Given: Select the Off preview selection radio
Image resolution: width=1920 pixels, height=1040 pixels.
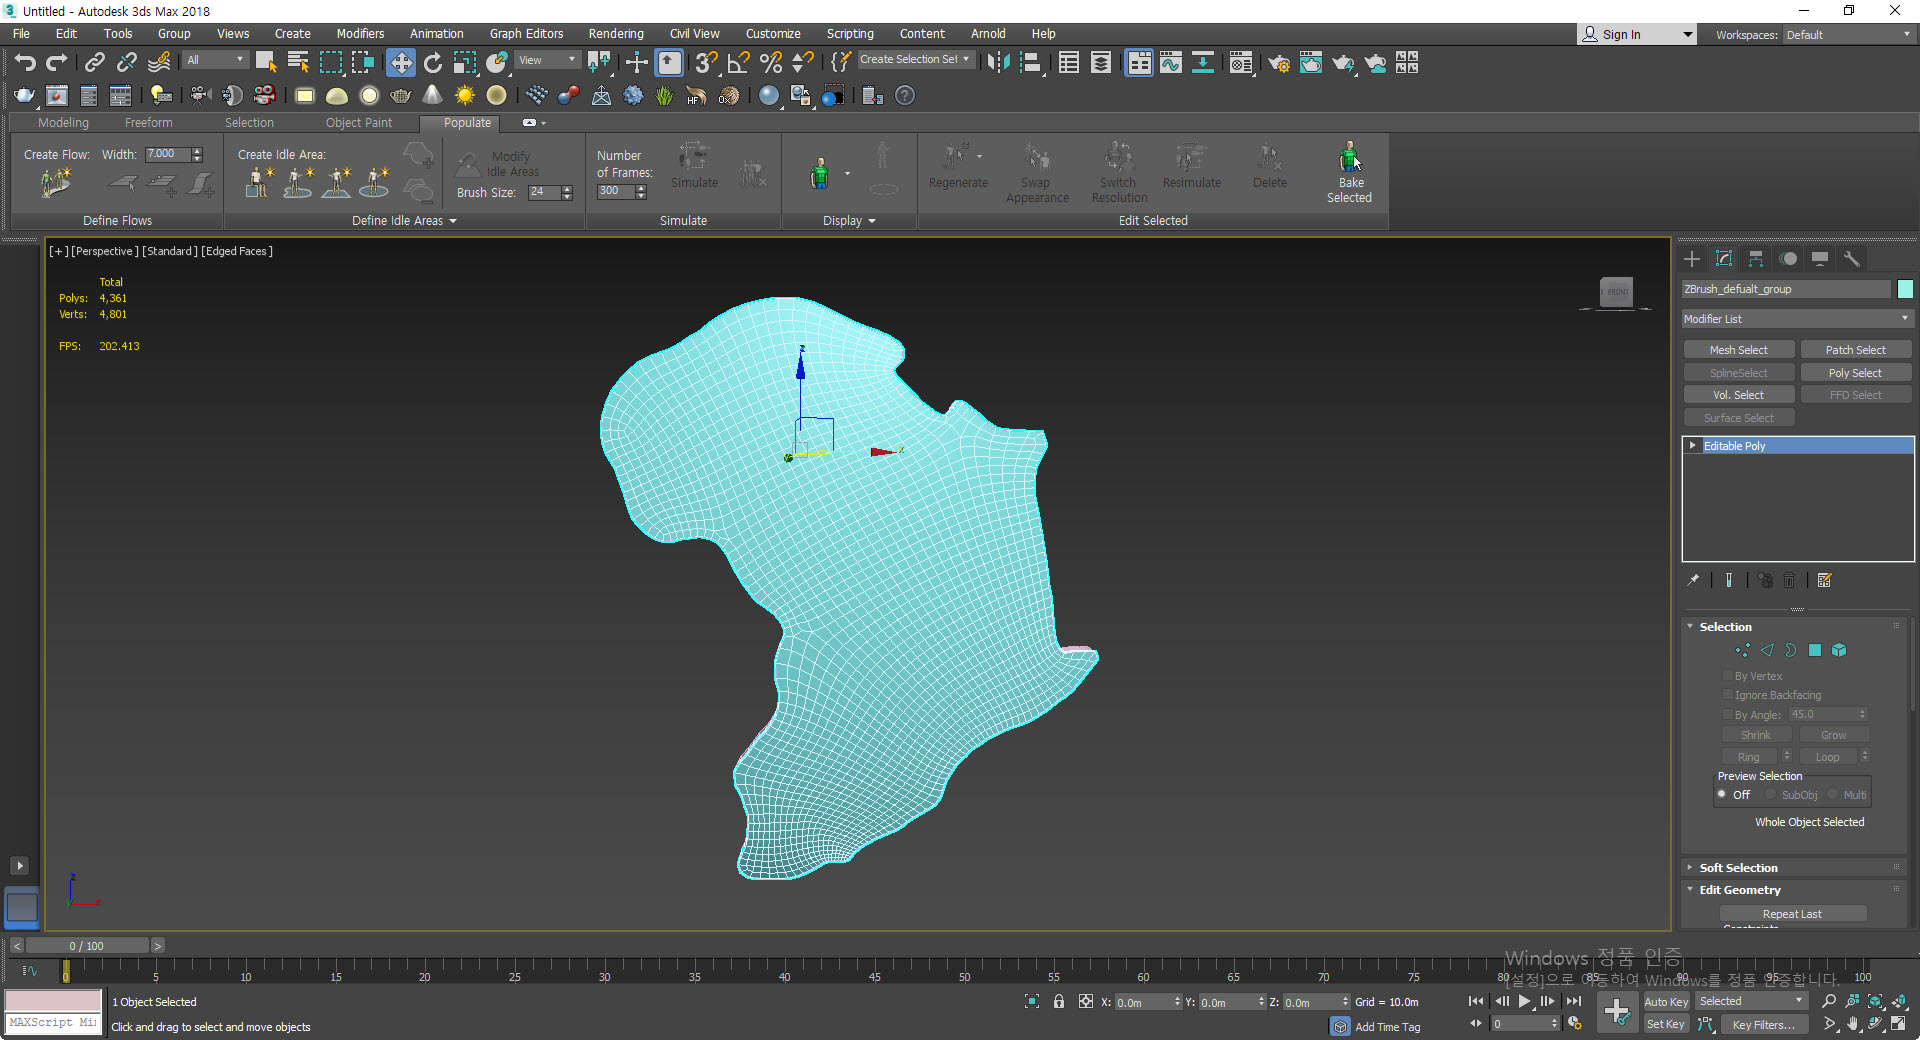Looking at the screenshot, I should (1722, 795).
